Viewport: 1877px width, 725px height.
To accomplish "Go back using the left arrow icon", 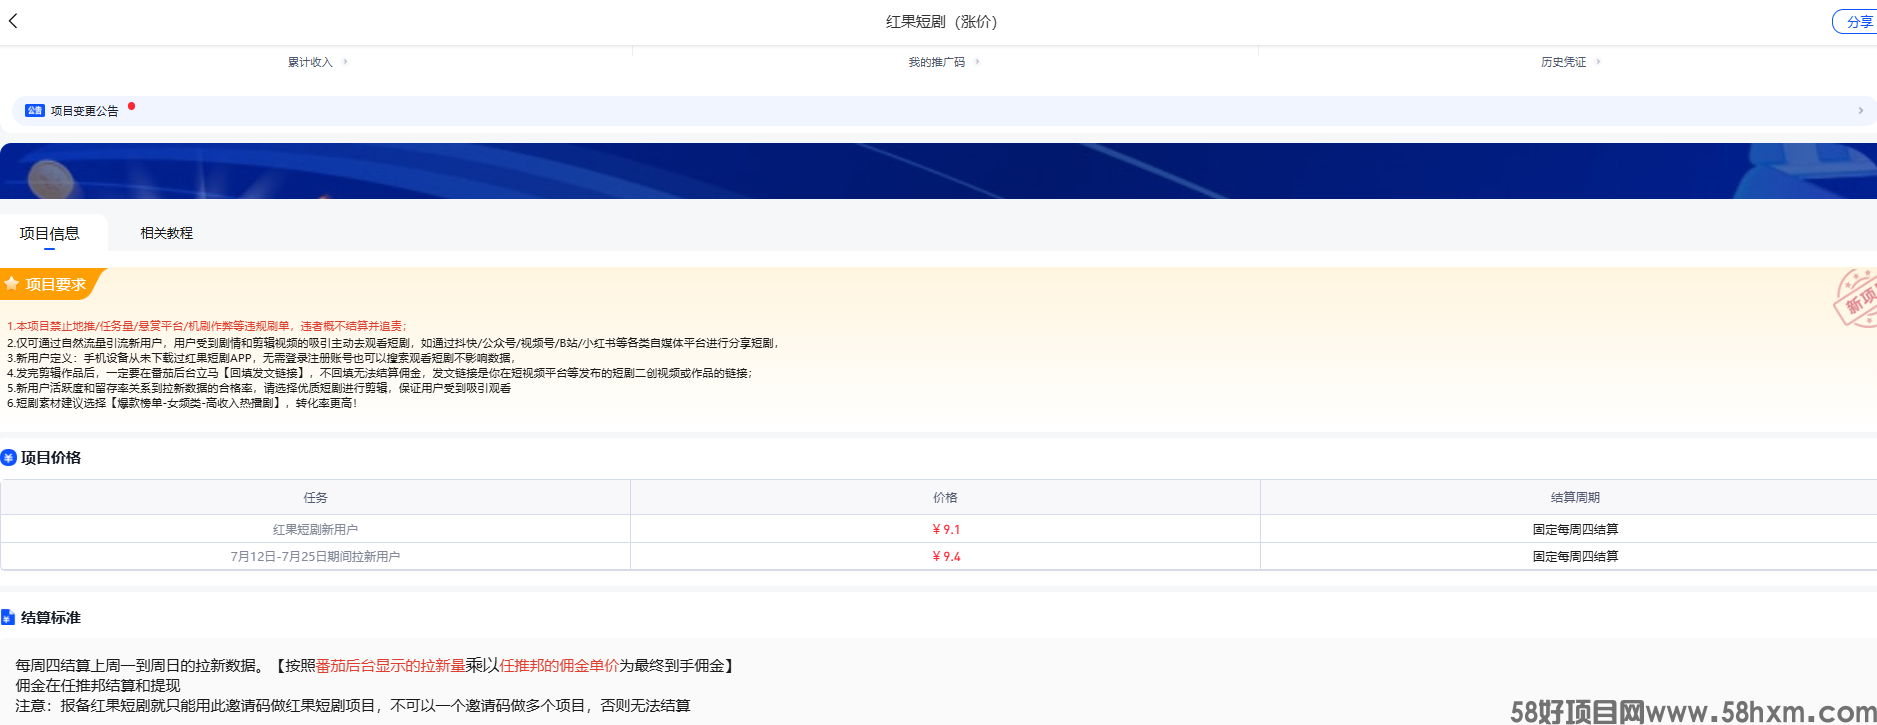I will [x=13, y=21].
